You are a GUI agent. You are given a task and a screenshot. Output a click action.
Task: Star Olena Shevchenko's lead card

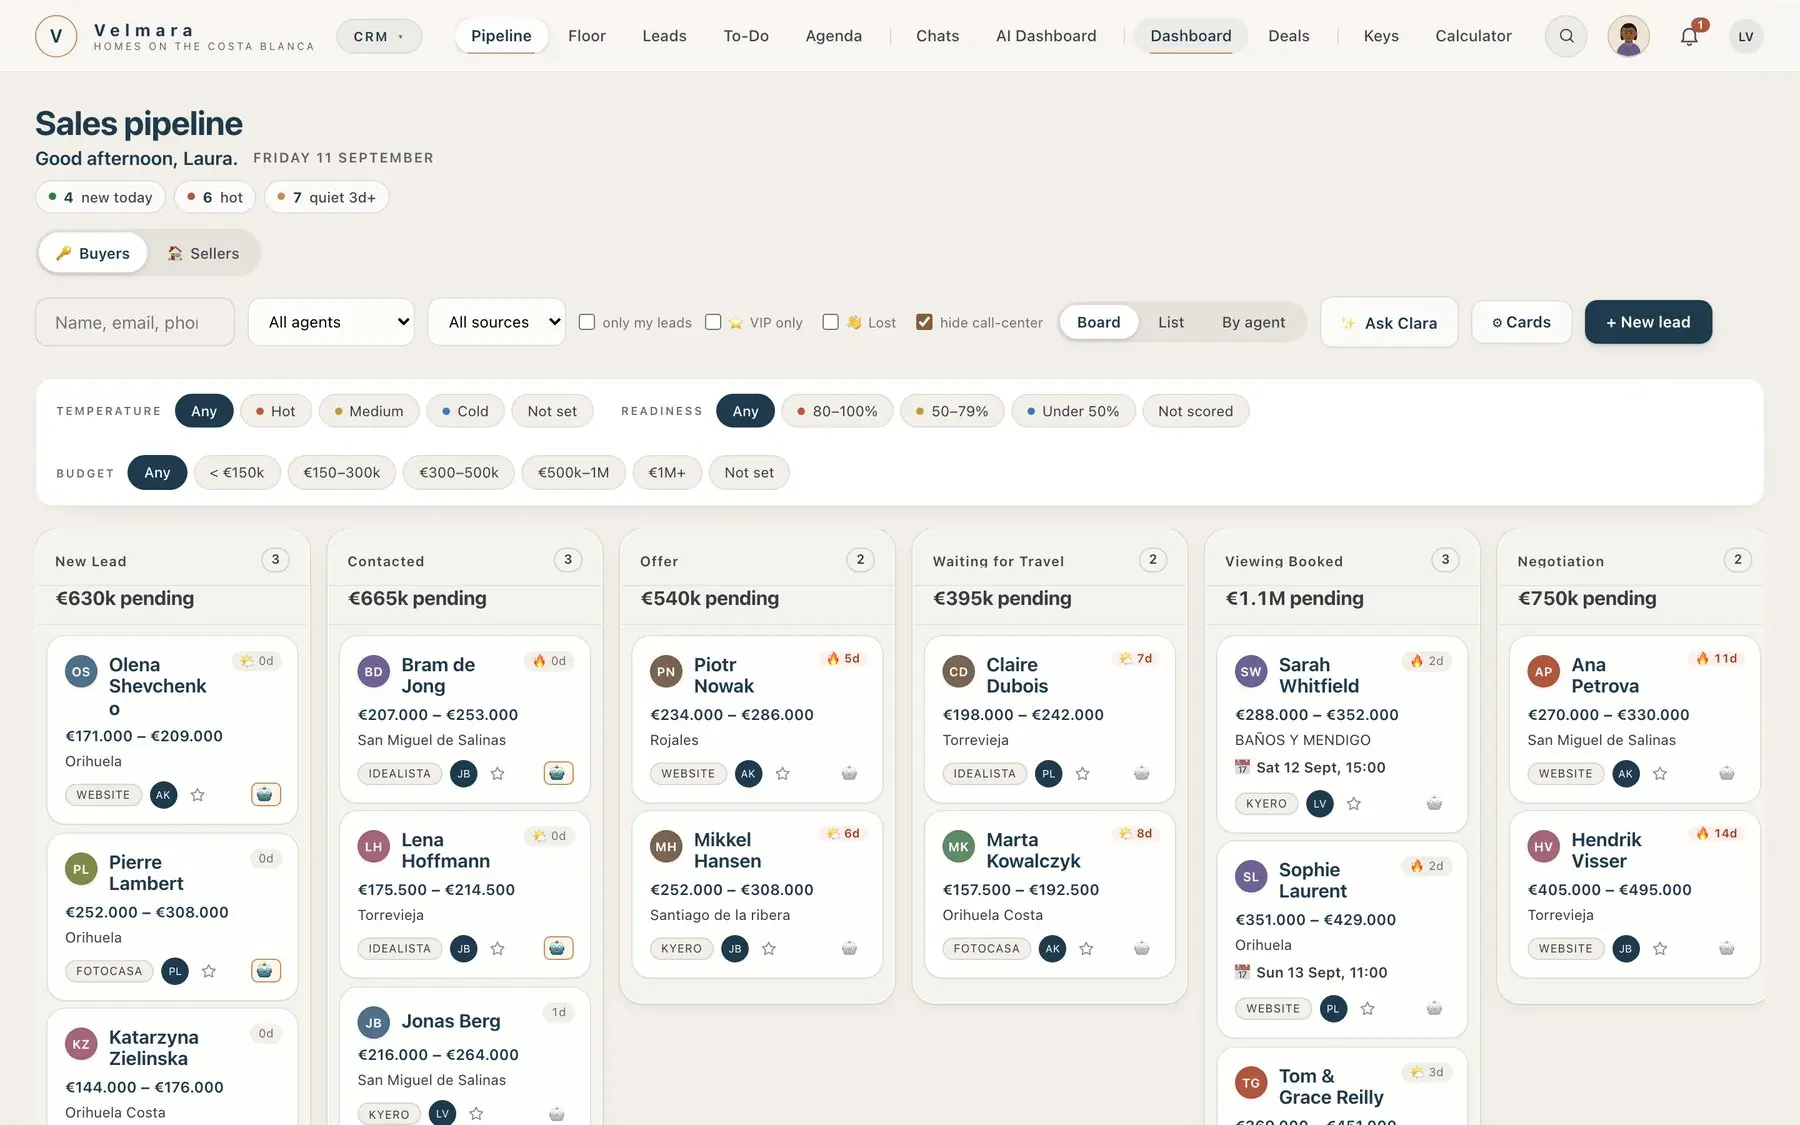[197, 795]
